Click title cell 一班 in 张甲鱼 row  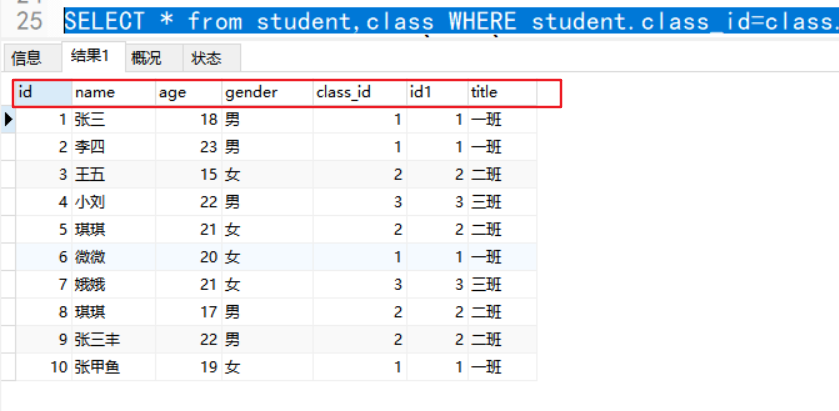point(502,367)
